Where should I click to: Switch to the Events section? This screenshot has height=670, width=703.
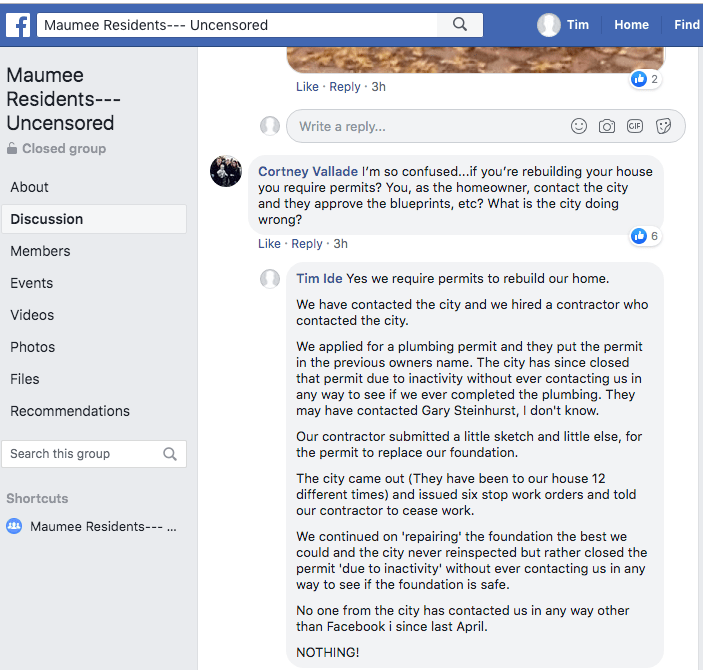tap(32, 283)
